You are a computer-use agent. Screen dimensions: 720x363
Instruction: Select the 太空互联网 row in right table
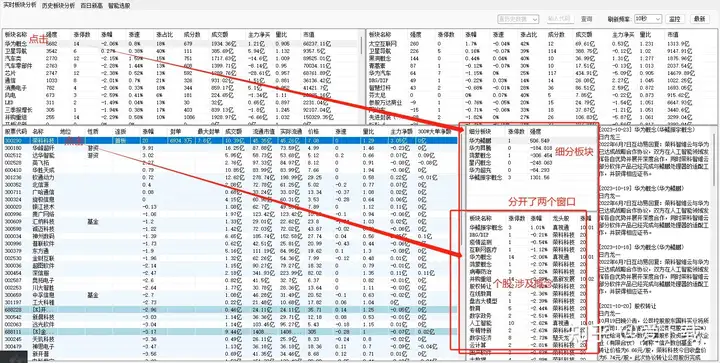point(542,44)
